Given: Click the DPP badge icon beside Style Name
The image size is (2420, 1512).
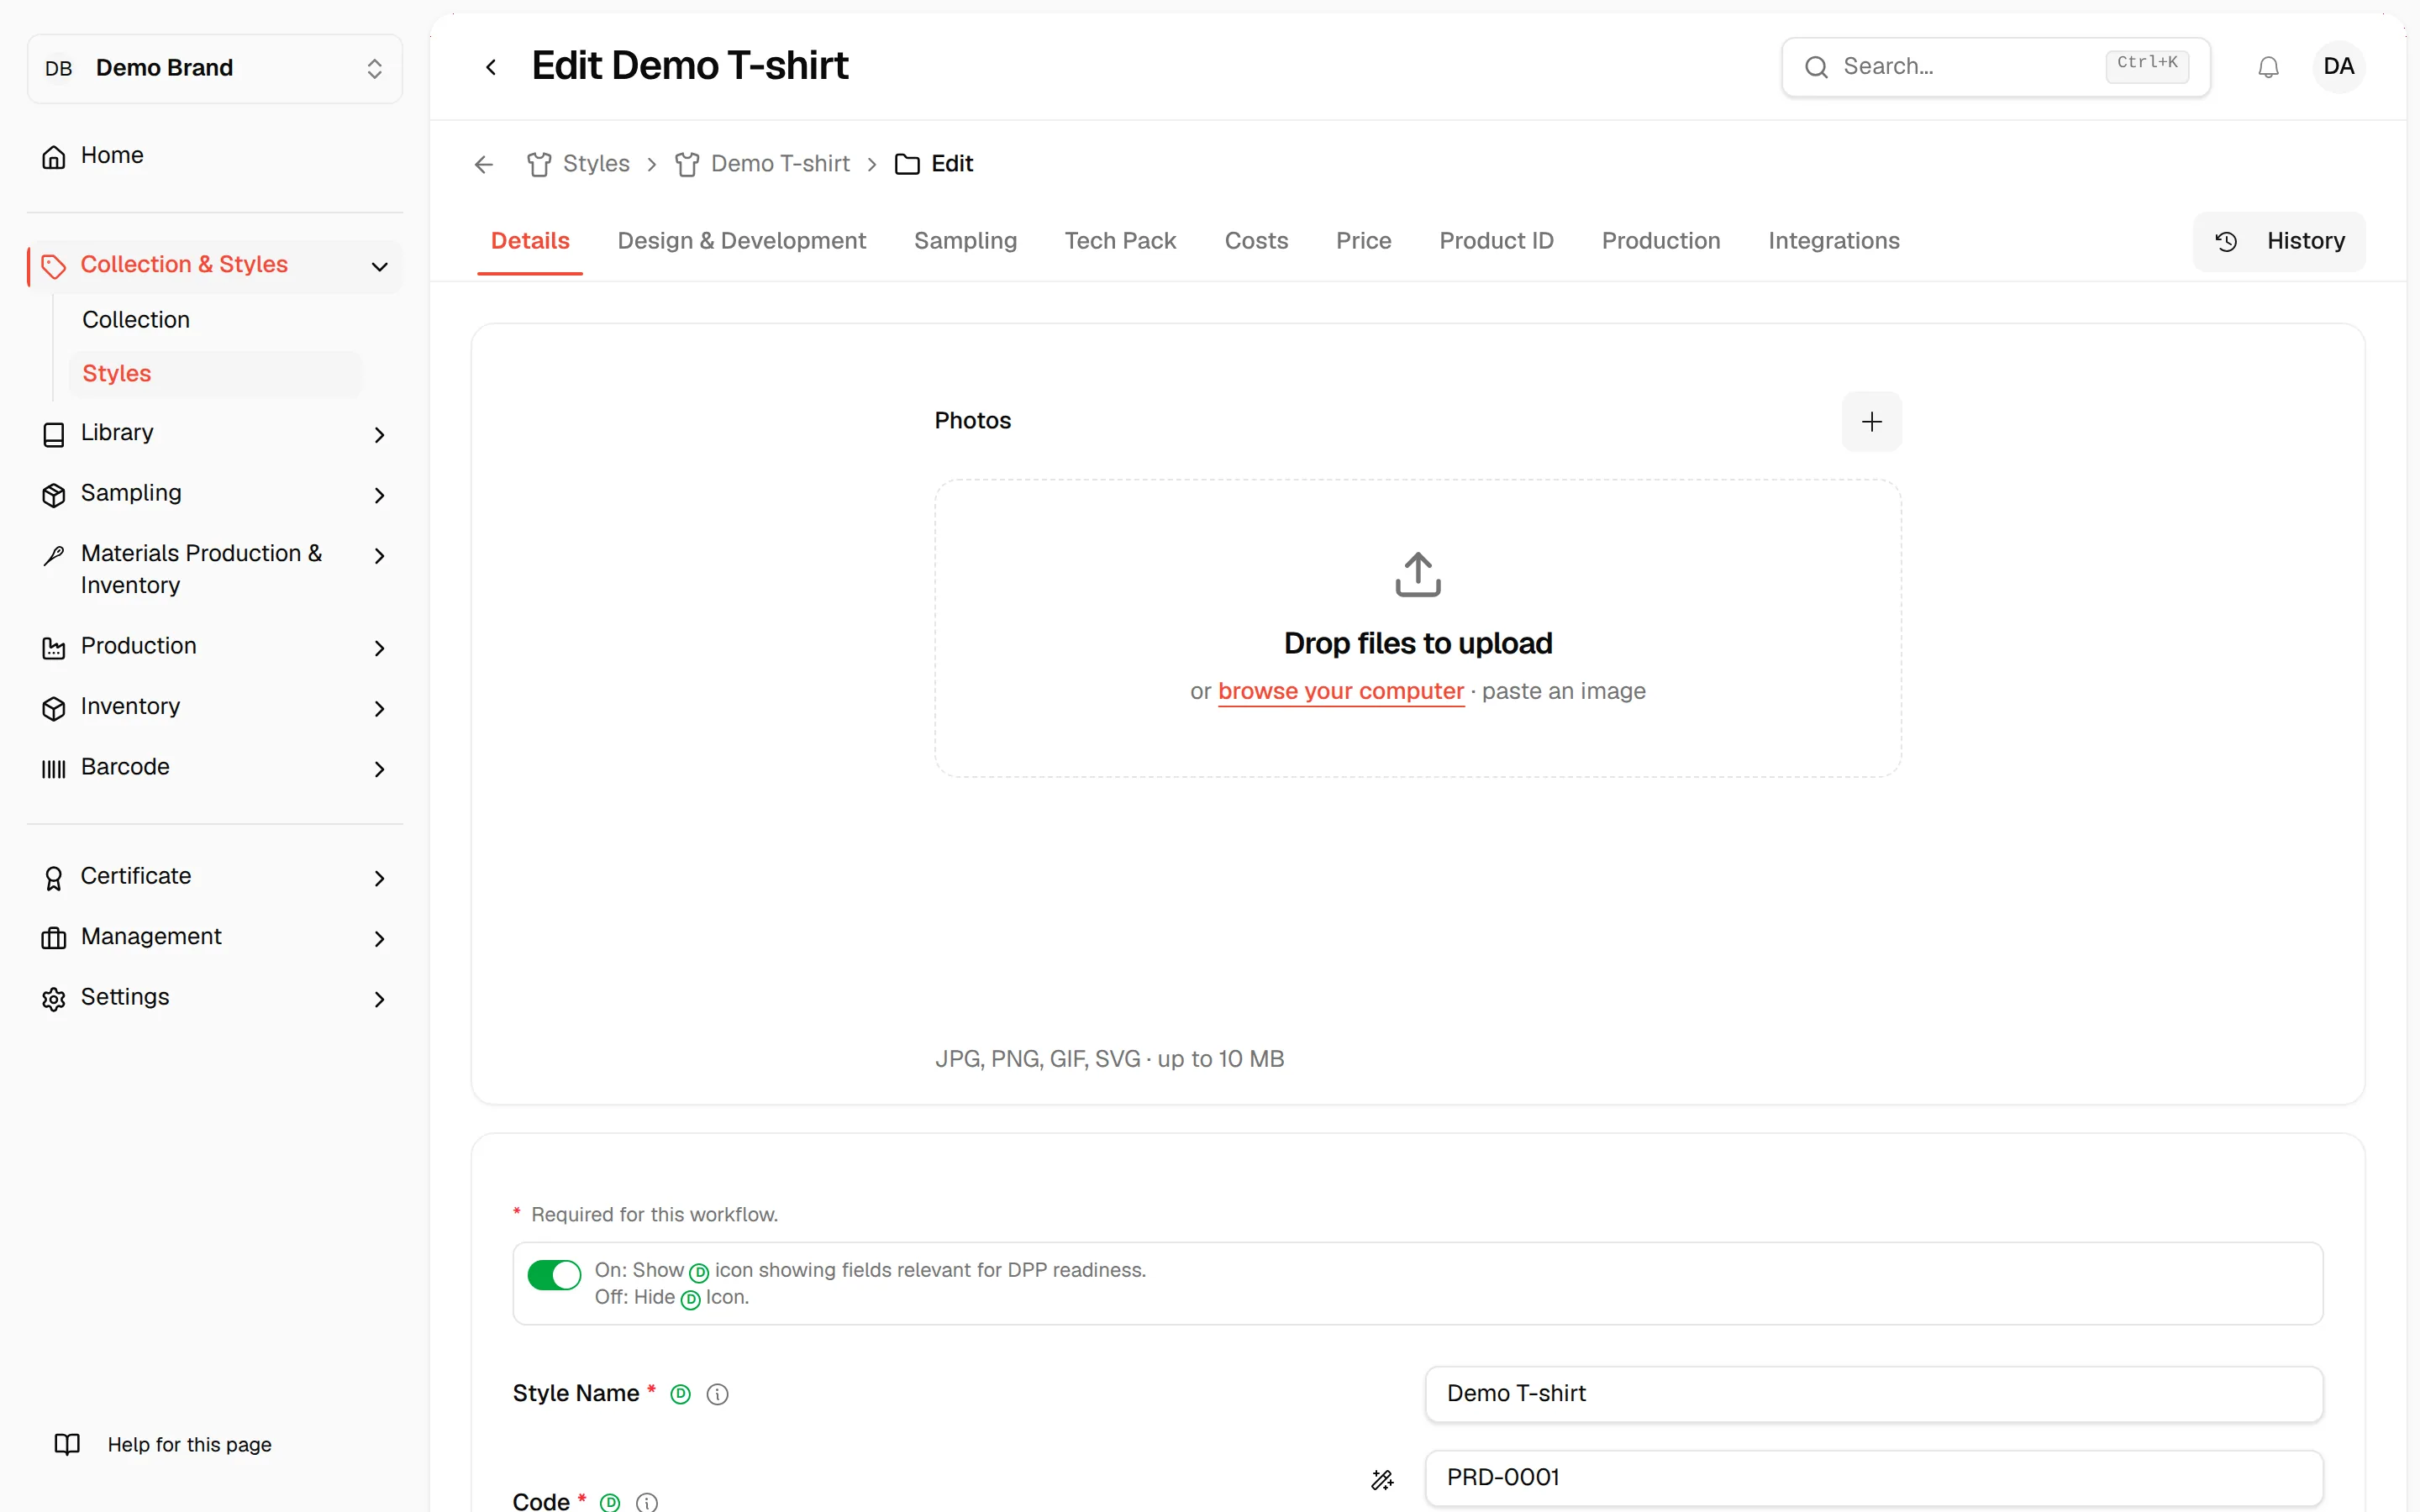Looking at the screenshot, I should point(681,1394).
